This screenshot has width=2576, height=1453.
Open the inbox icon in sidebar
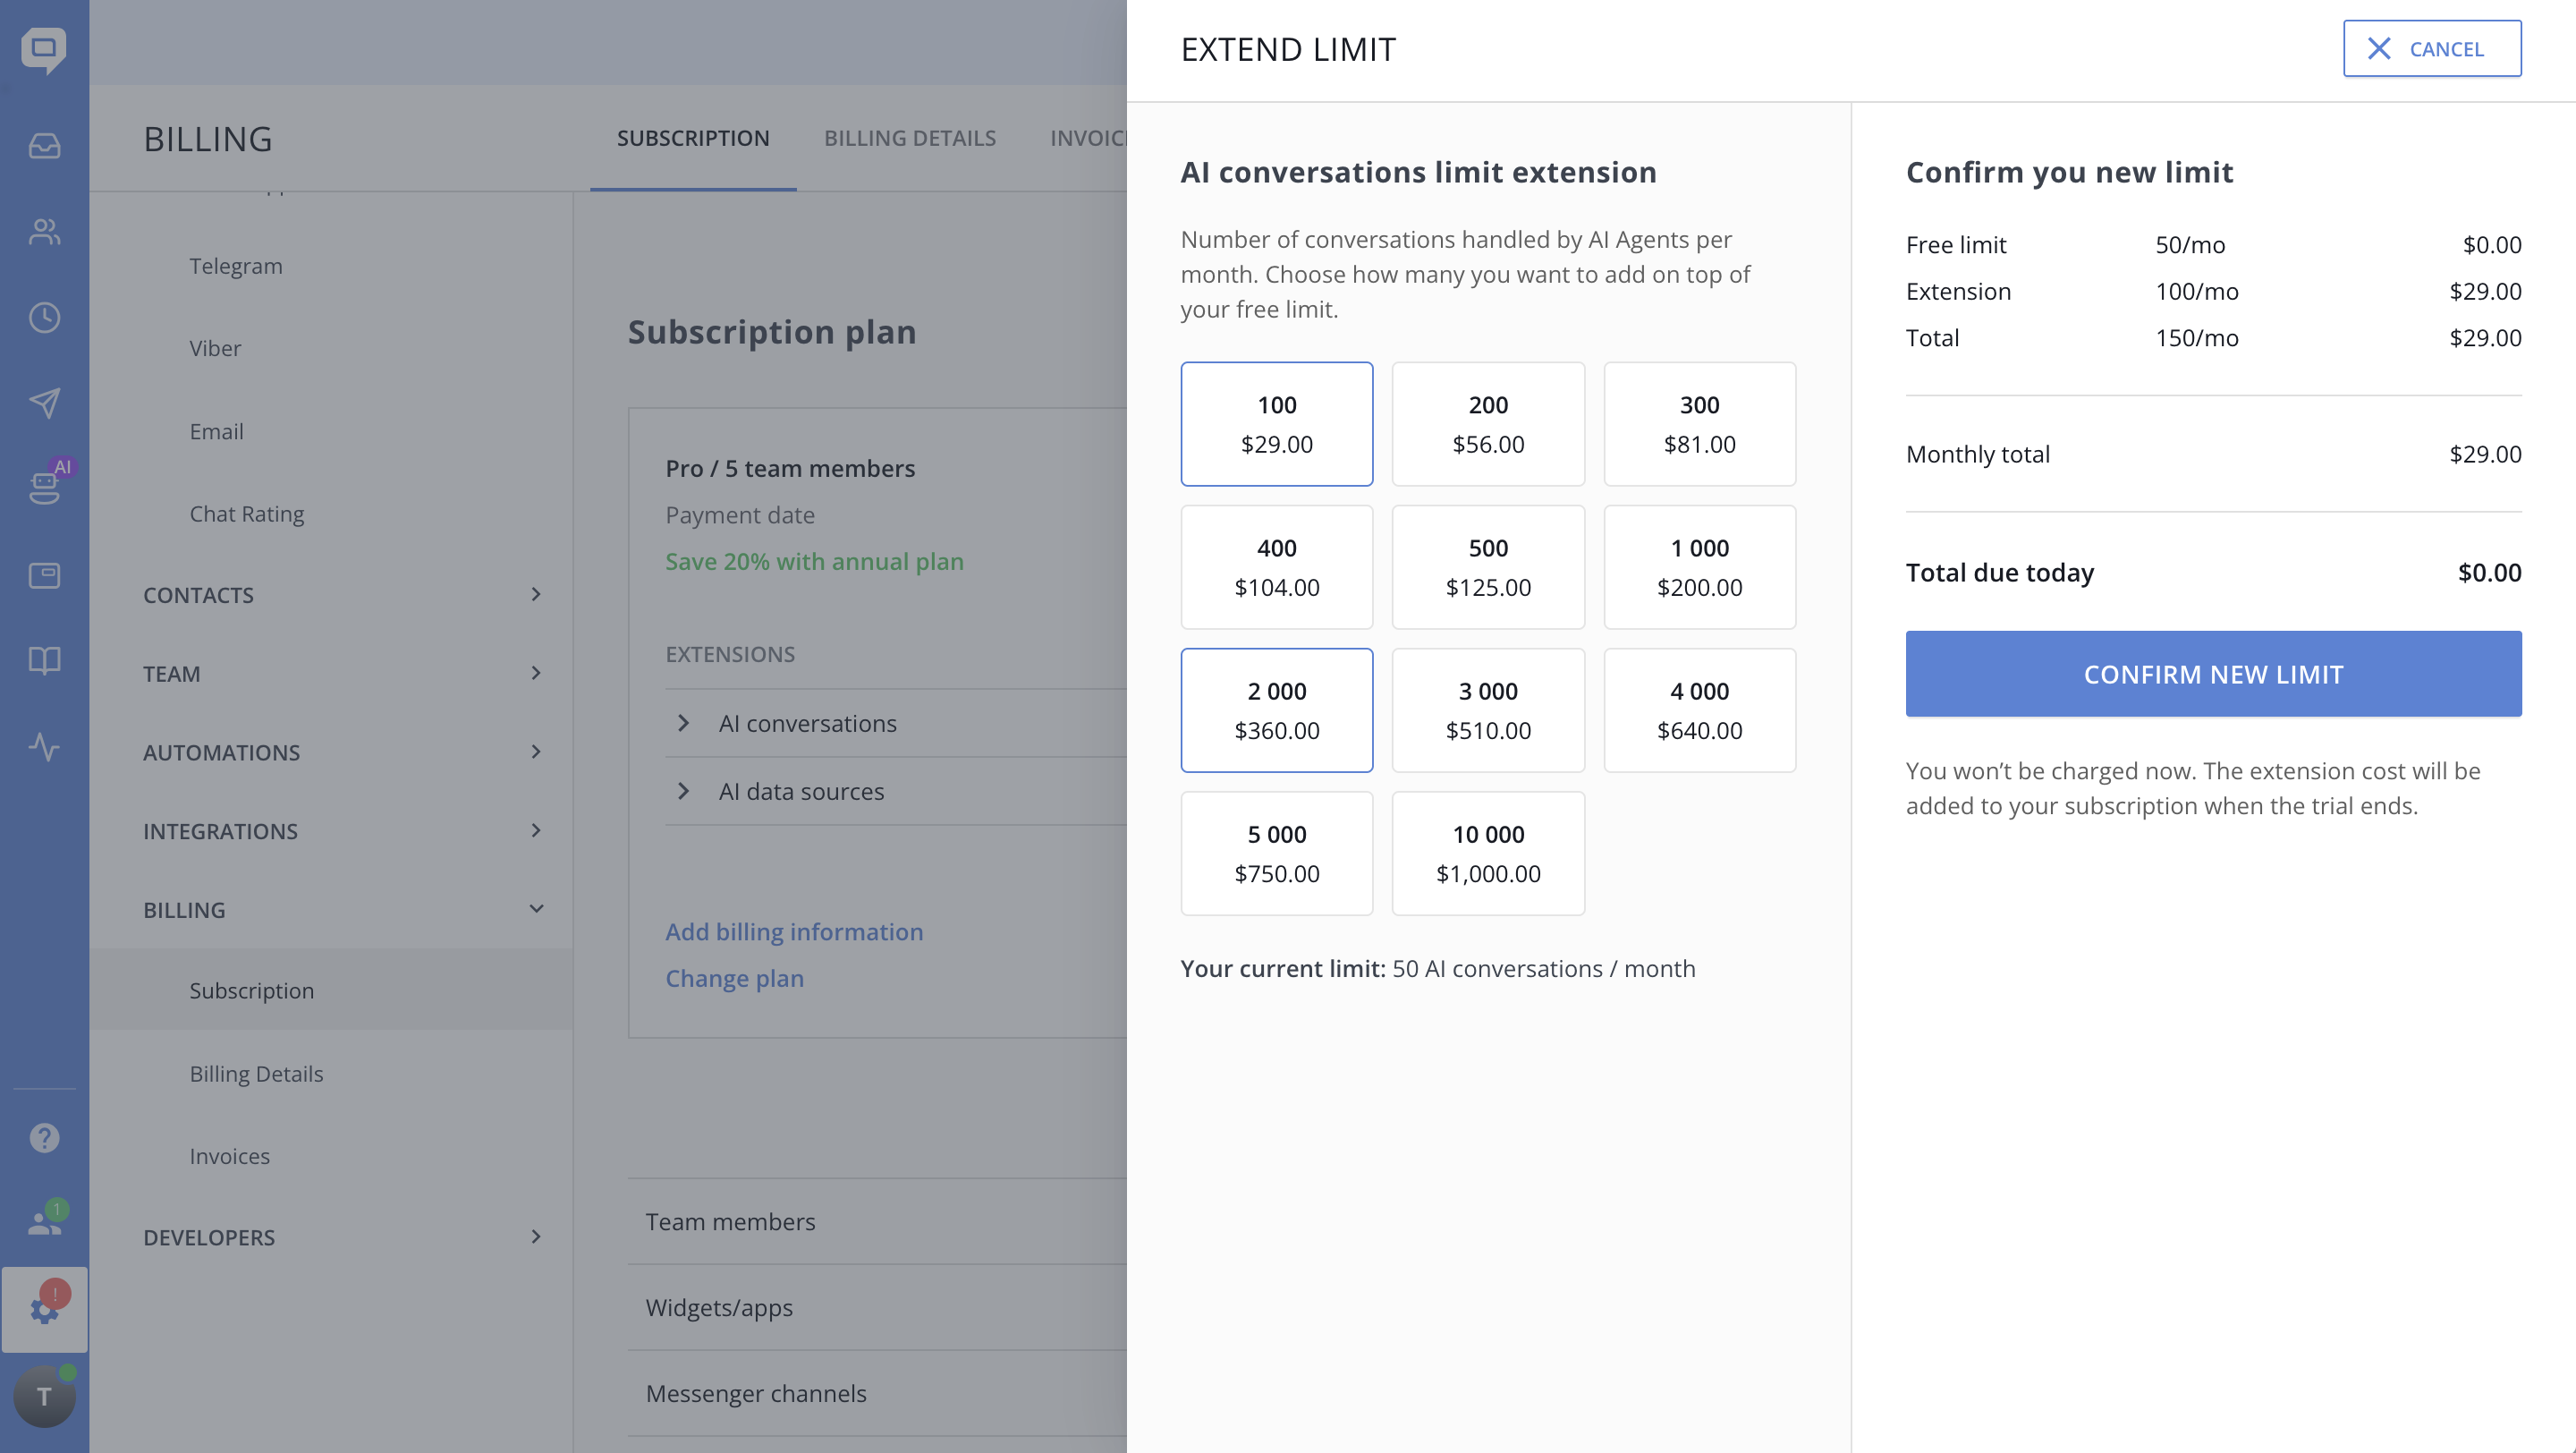click(x=44, y=146)
